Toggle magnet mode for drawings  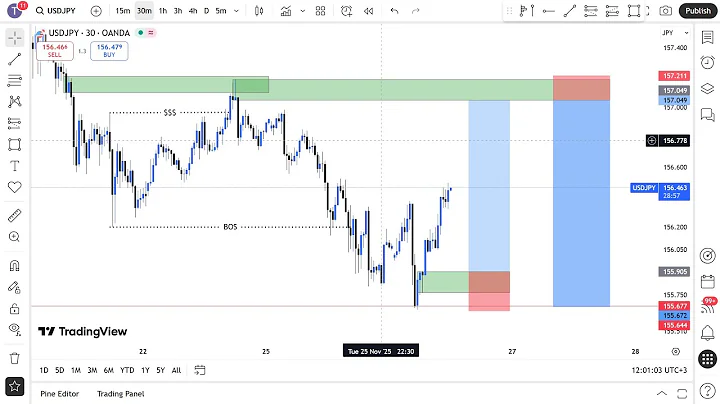(x=15, y=266)
